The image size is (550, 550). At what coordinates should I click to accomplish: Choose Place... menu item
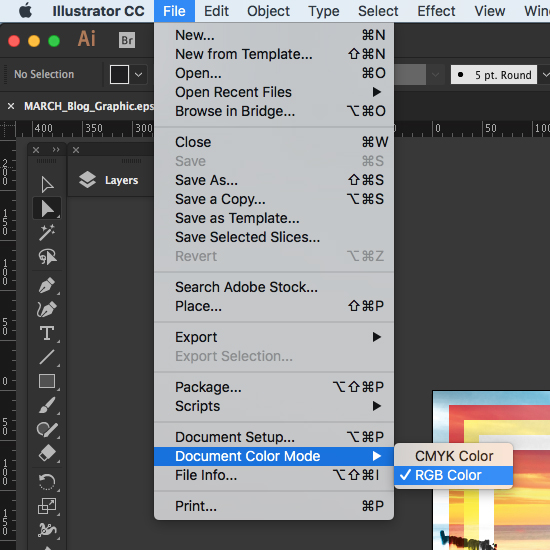[x=274, y=306]
